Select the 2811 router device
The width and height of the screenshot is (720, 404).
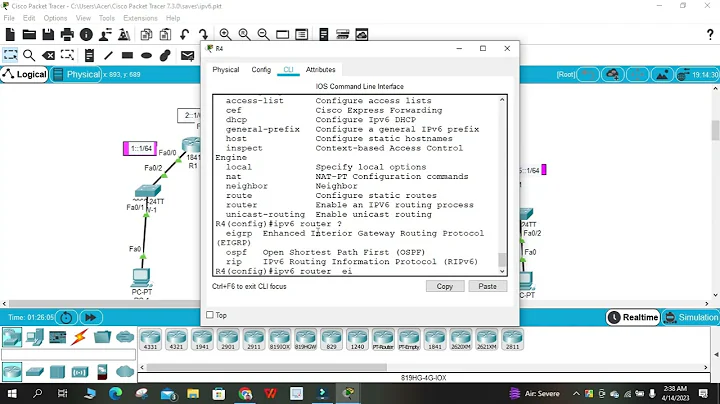pos(512,340)
